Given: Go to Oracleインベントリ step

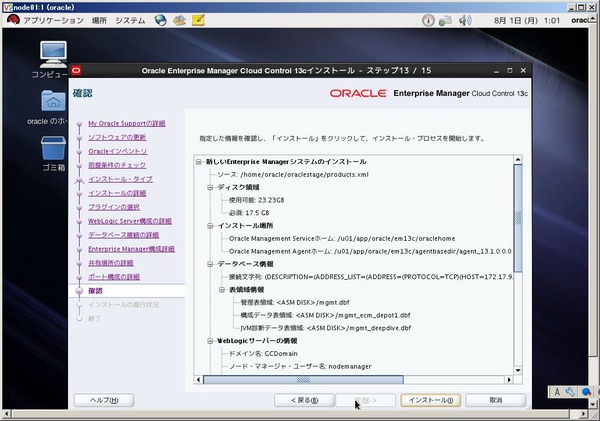Looking at the screenshot, I should tap(118, 151).
